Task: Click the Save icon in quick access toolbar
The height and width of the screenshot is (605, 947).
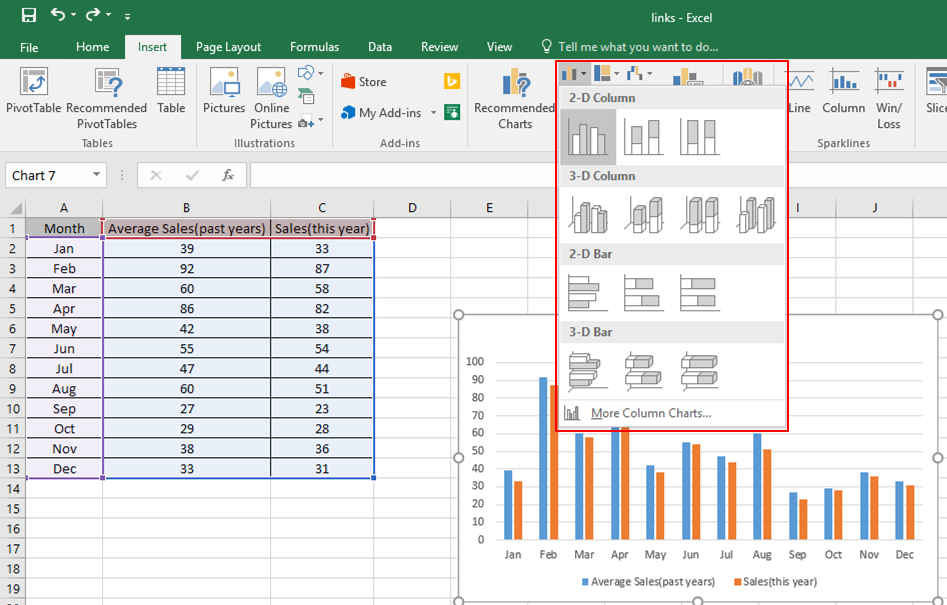Action: pyautogui.click(x=28, y=15)
